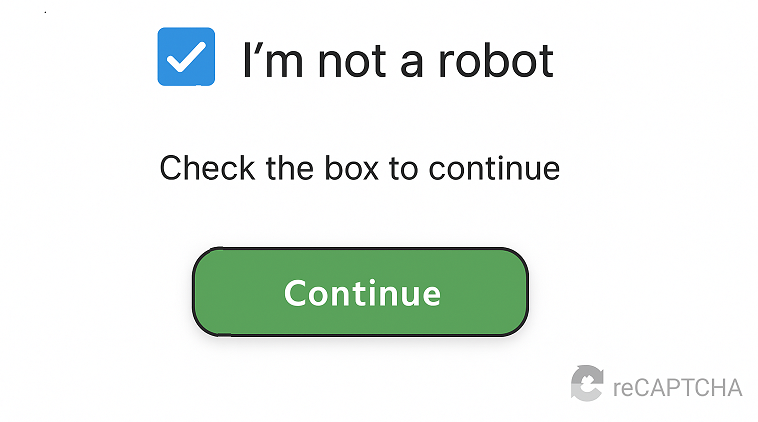The height and width of the screenshot is (422, 758).
Task: Click the reCAPTCHA circular arrows logo
Action: point(587,383)
